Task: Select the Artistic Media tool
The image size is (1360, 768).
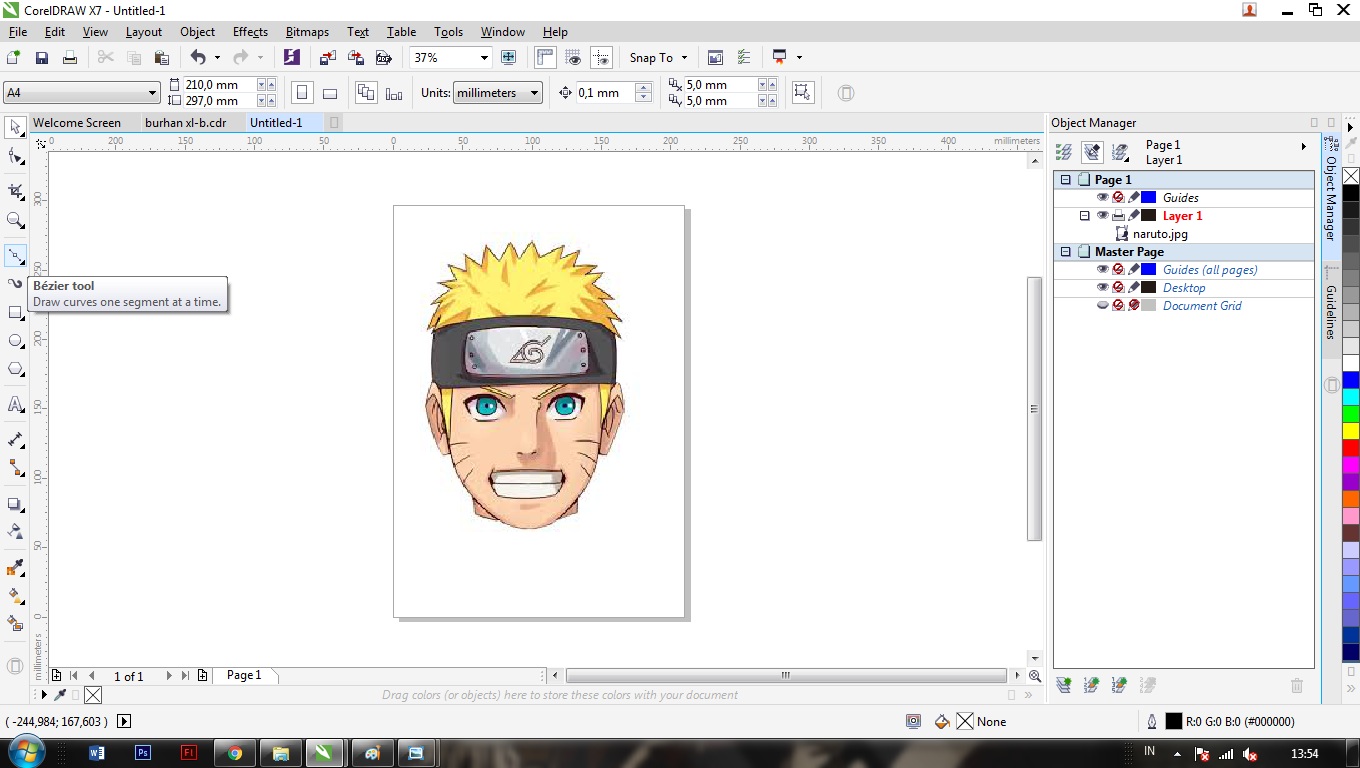Action: point(15,285)
